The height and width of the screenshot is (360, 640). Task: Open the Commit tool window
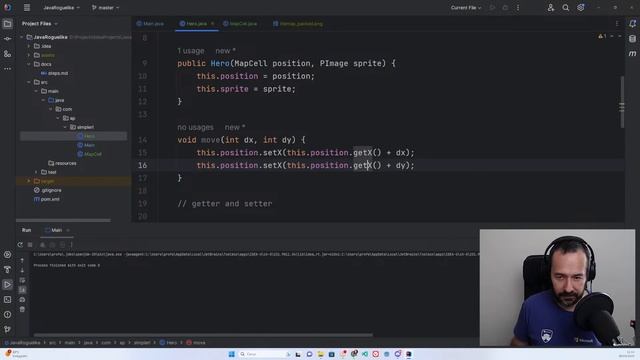(x=7, y=39)
